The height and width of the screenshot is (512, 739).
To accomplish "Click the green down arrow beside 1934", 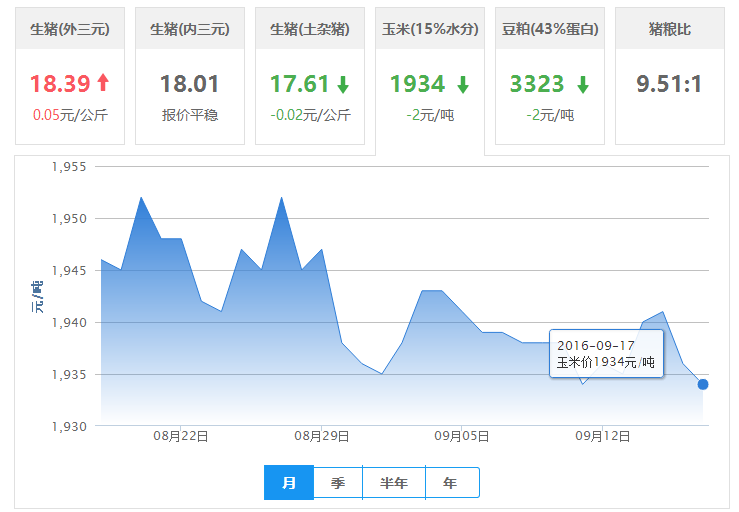I will [x=463, y=84].
